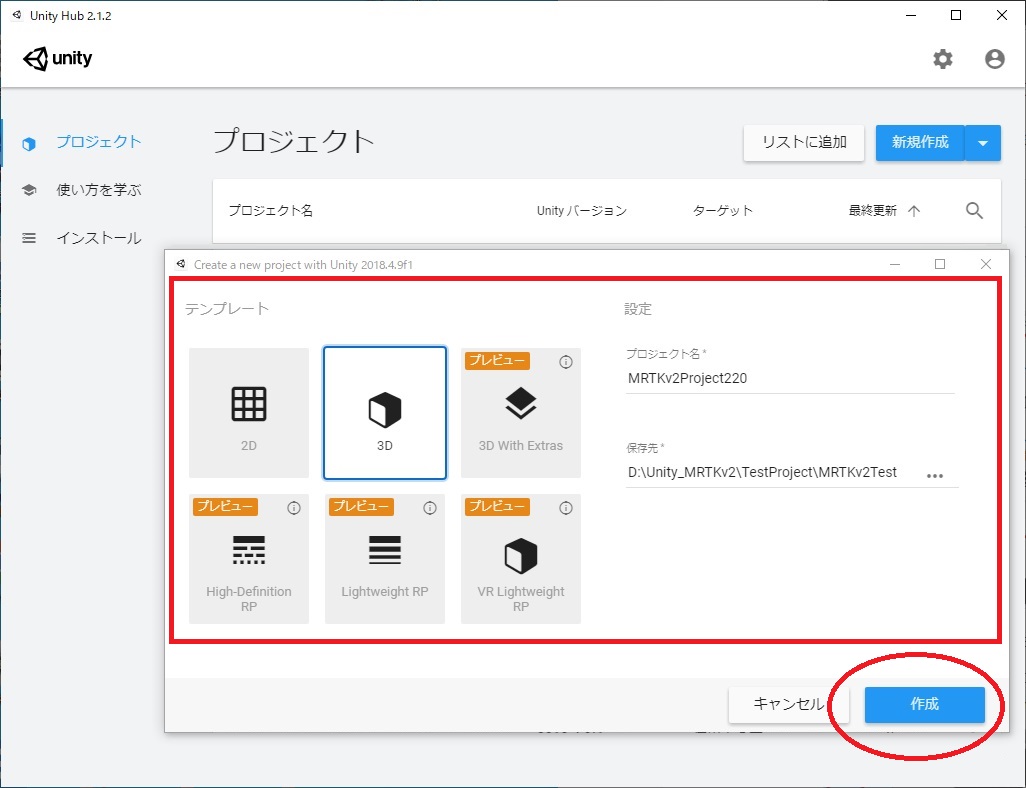This screenshot has height=788, width=1026.
Task: Click the Unity バージョン column header
Action: click(x=582, y=211)
